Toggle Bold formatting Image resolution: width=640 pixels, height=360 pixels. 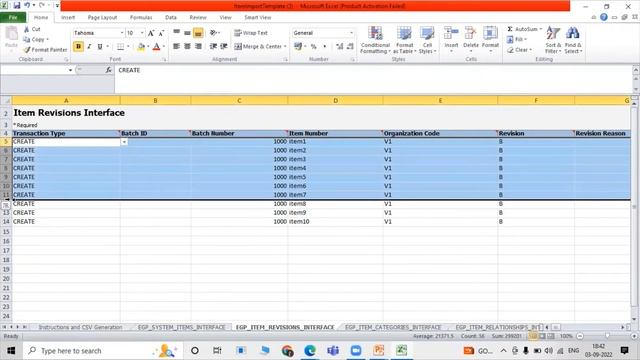78,47
